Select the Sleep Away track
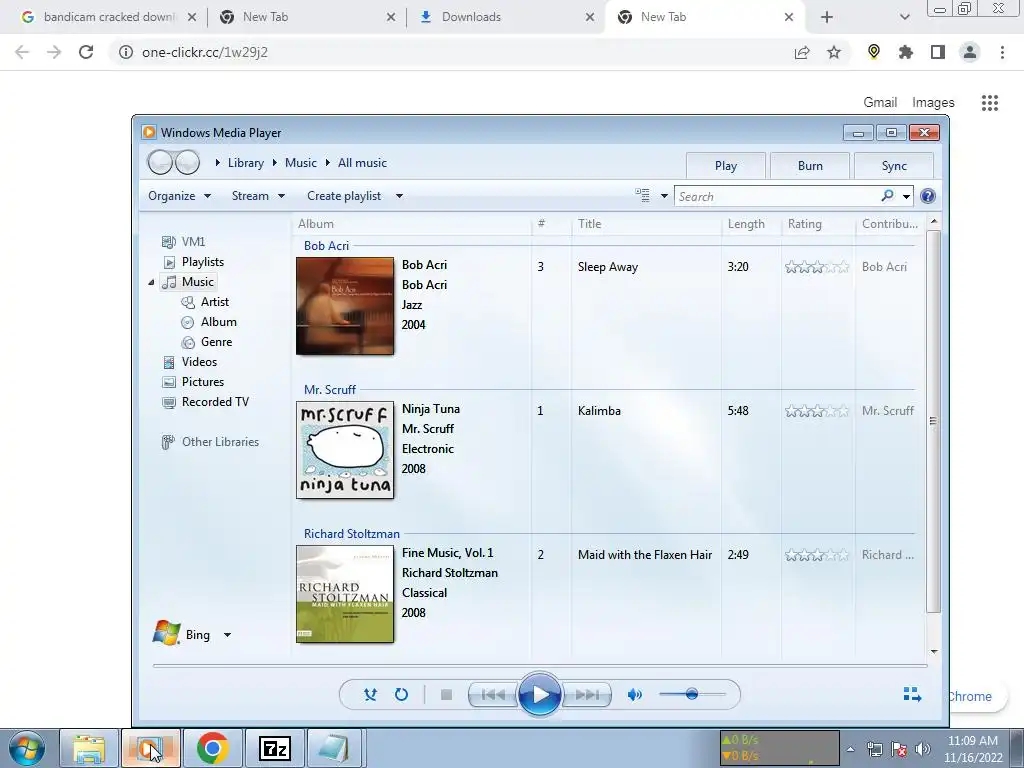Image resolution: width=1024 pixels, height=768 pixels. [608, 266]
